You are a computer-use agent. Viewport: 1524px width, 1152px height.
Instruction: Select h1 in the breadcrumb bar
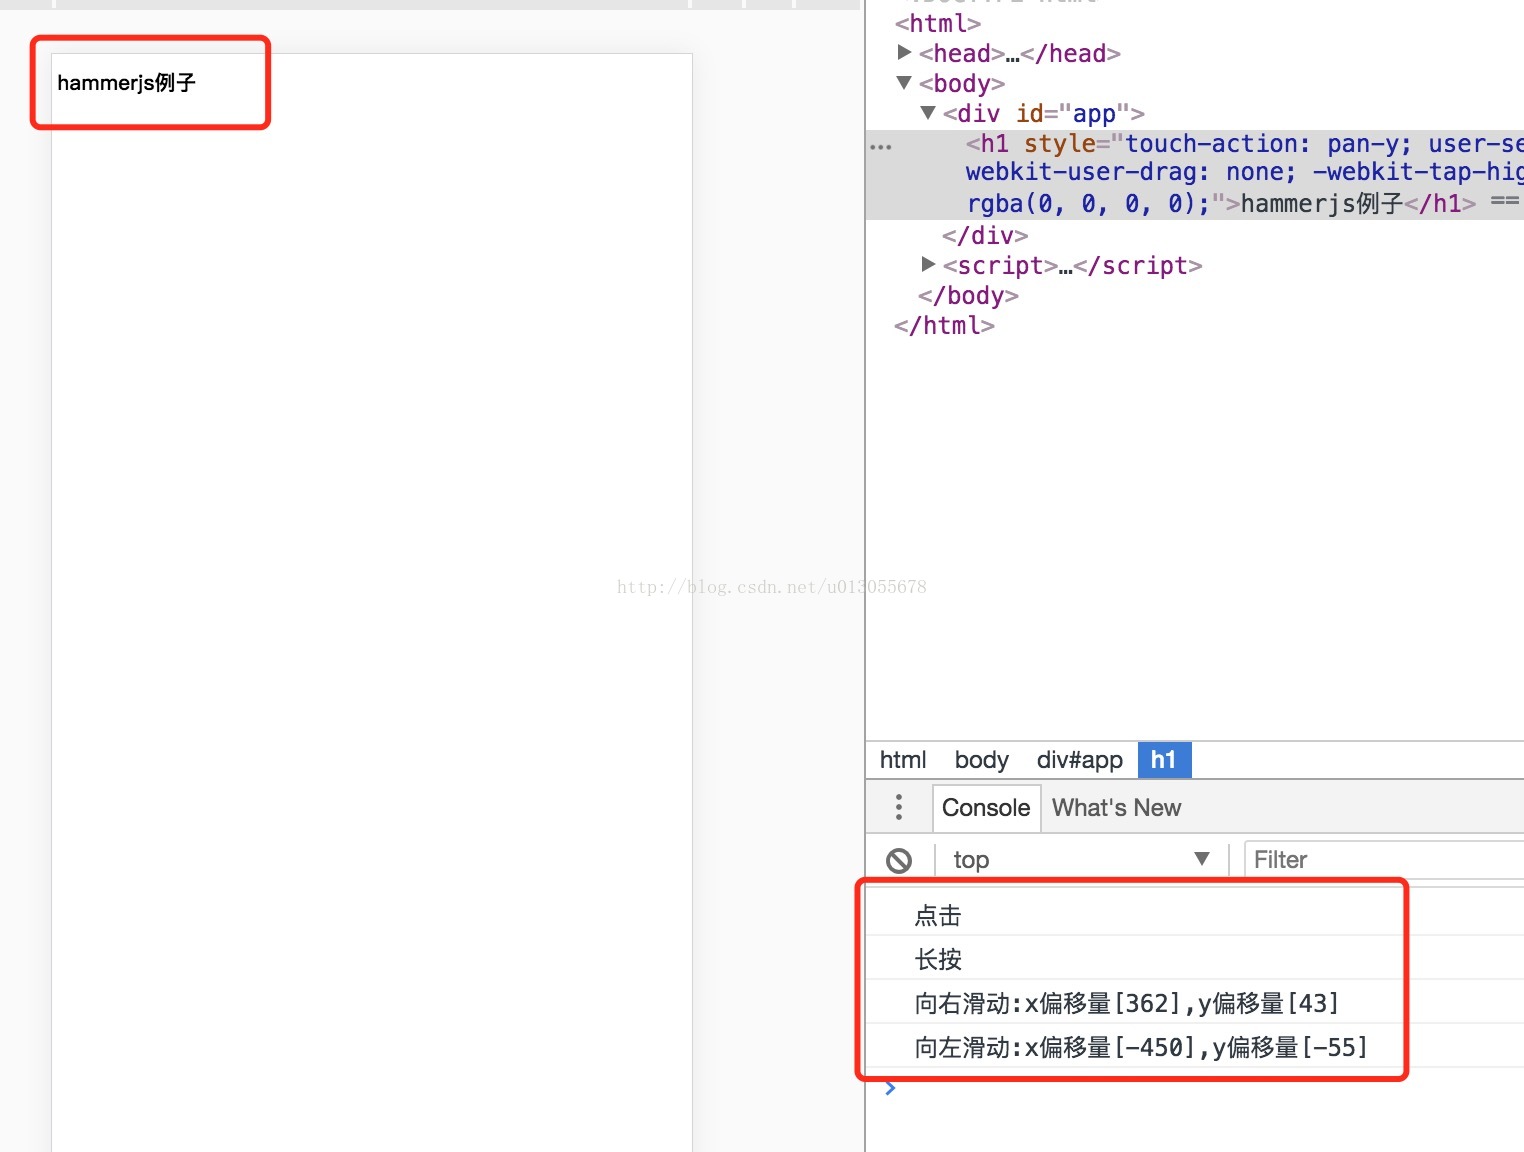[x=1164, y=760]
